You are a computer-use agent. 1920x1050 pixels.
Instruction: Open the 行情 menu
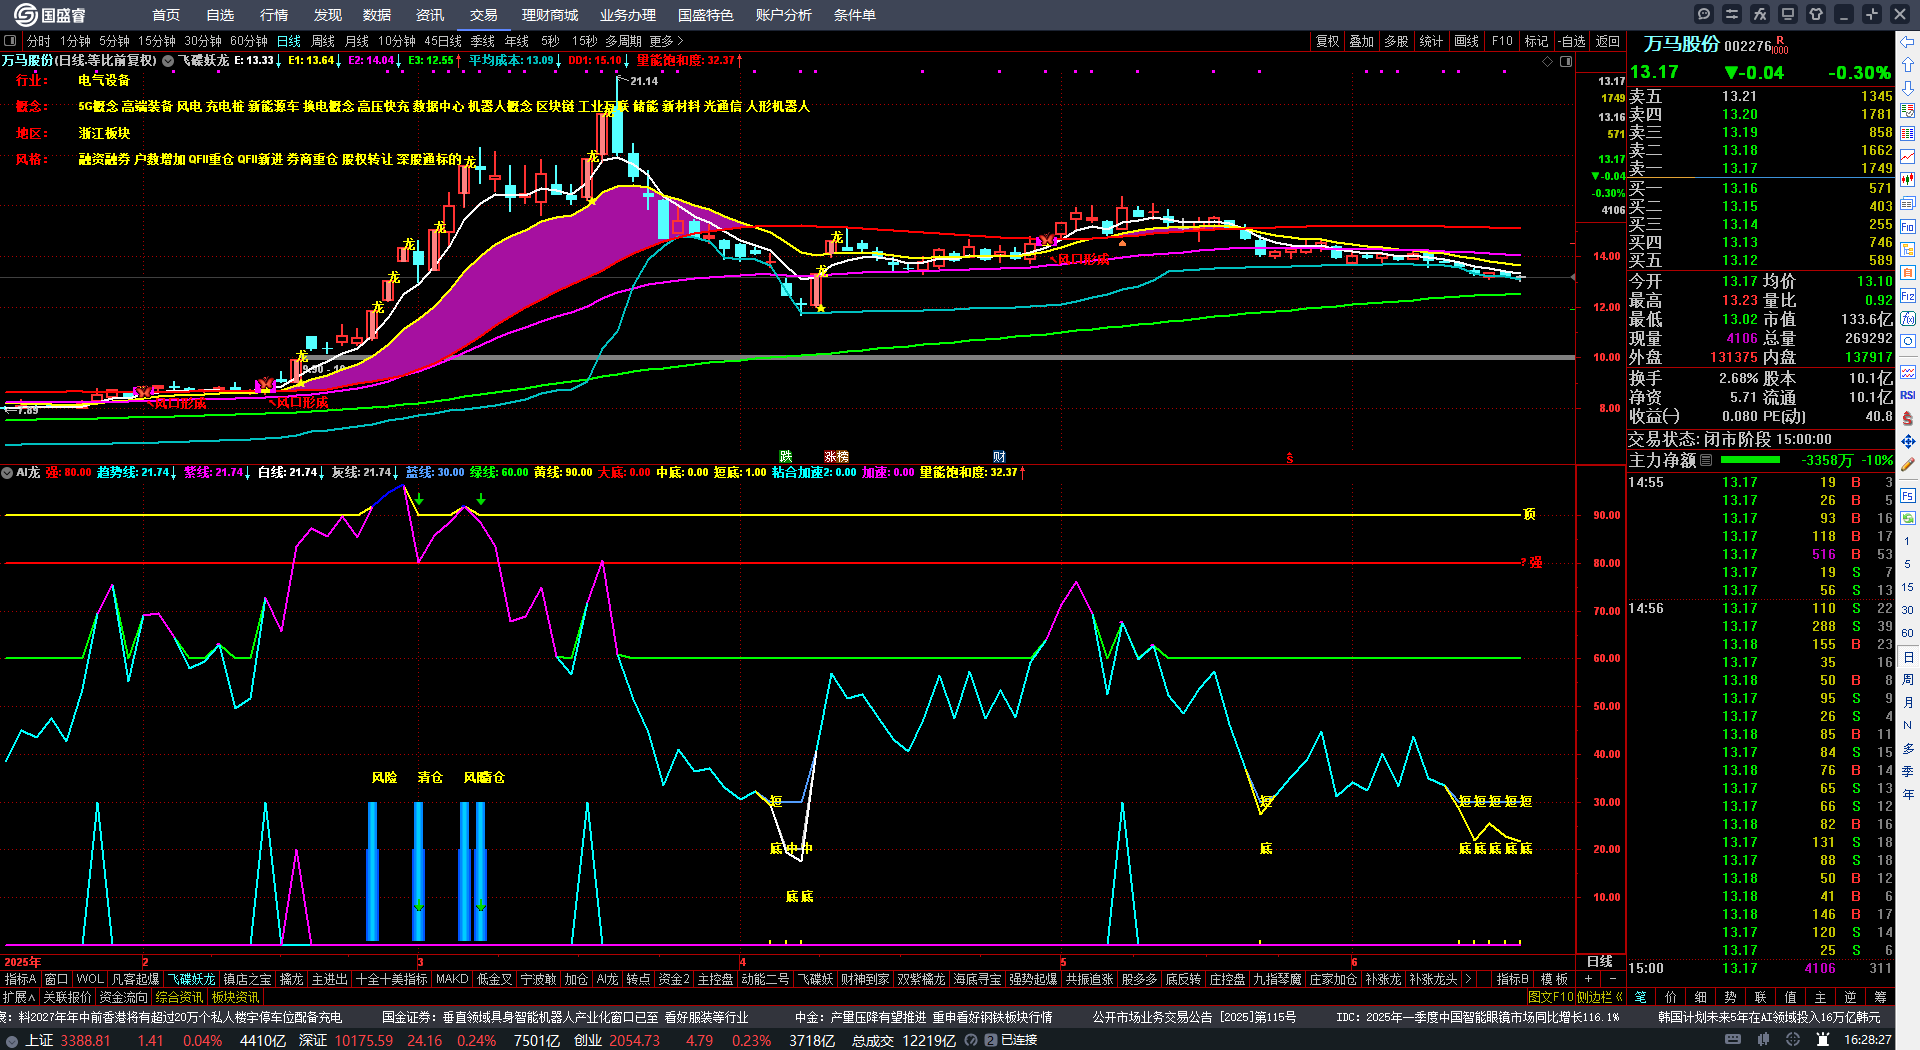click(x=274, y=15)
